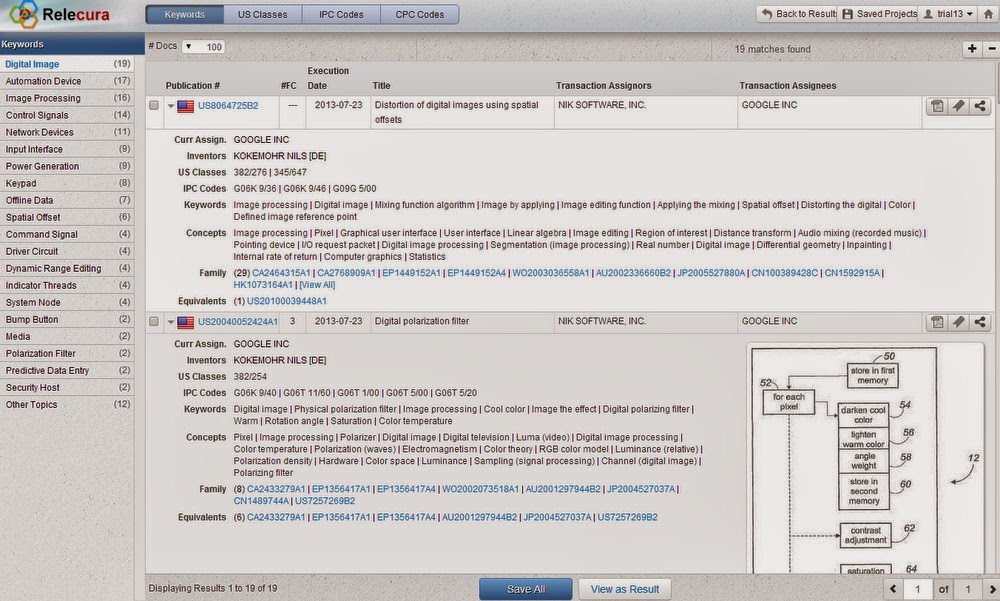The height and width of the screenshot is (601, 1000).
Task: Open family link WO2002073518A1
Action: (480, 489)
